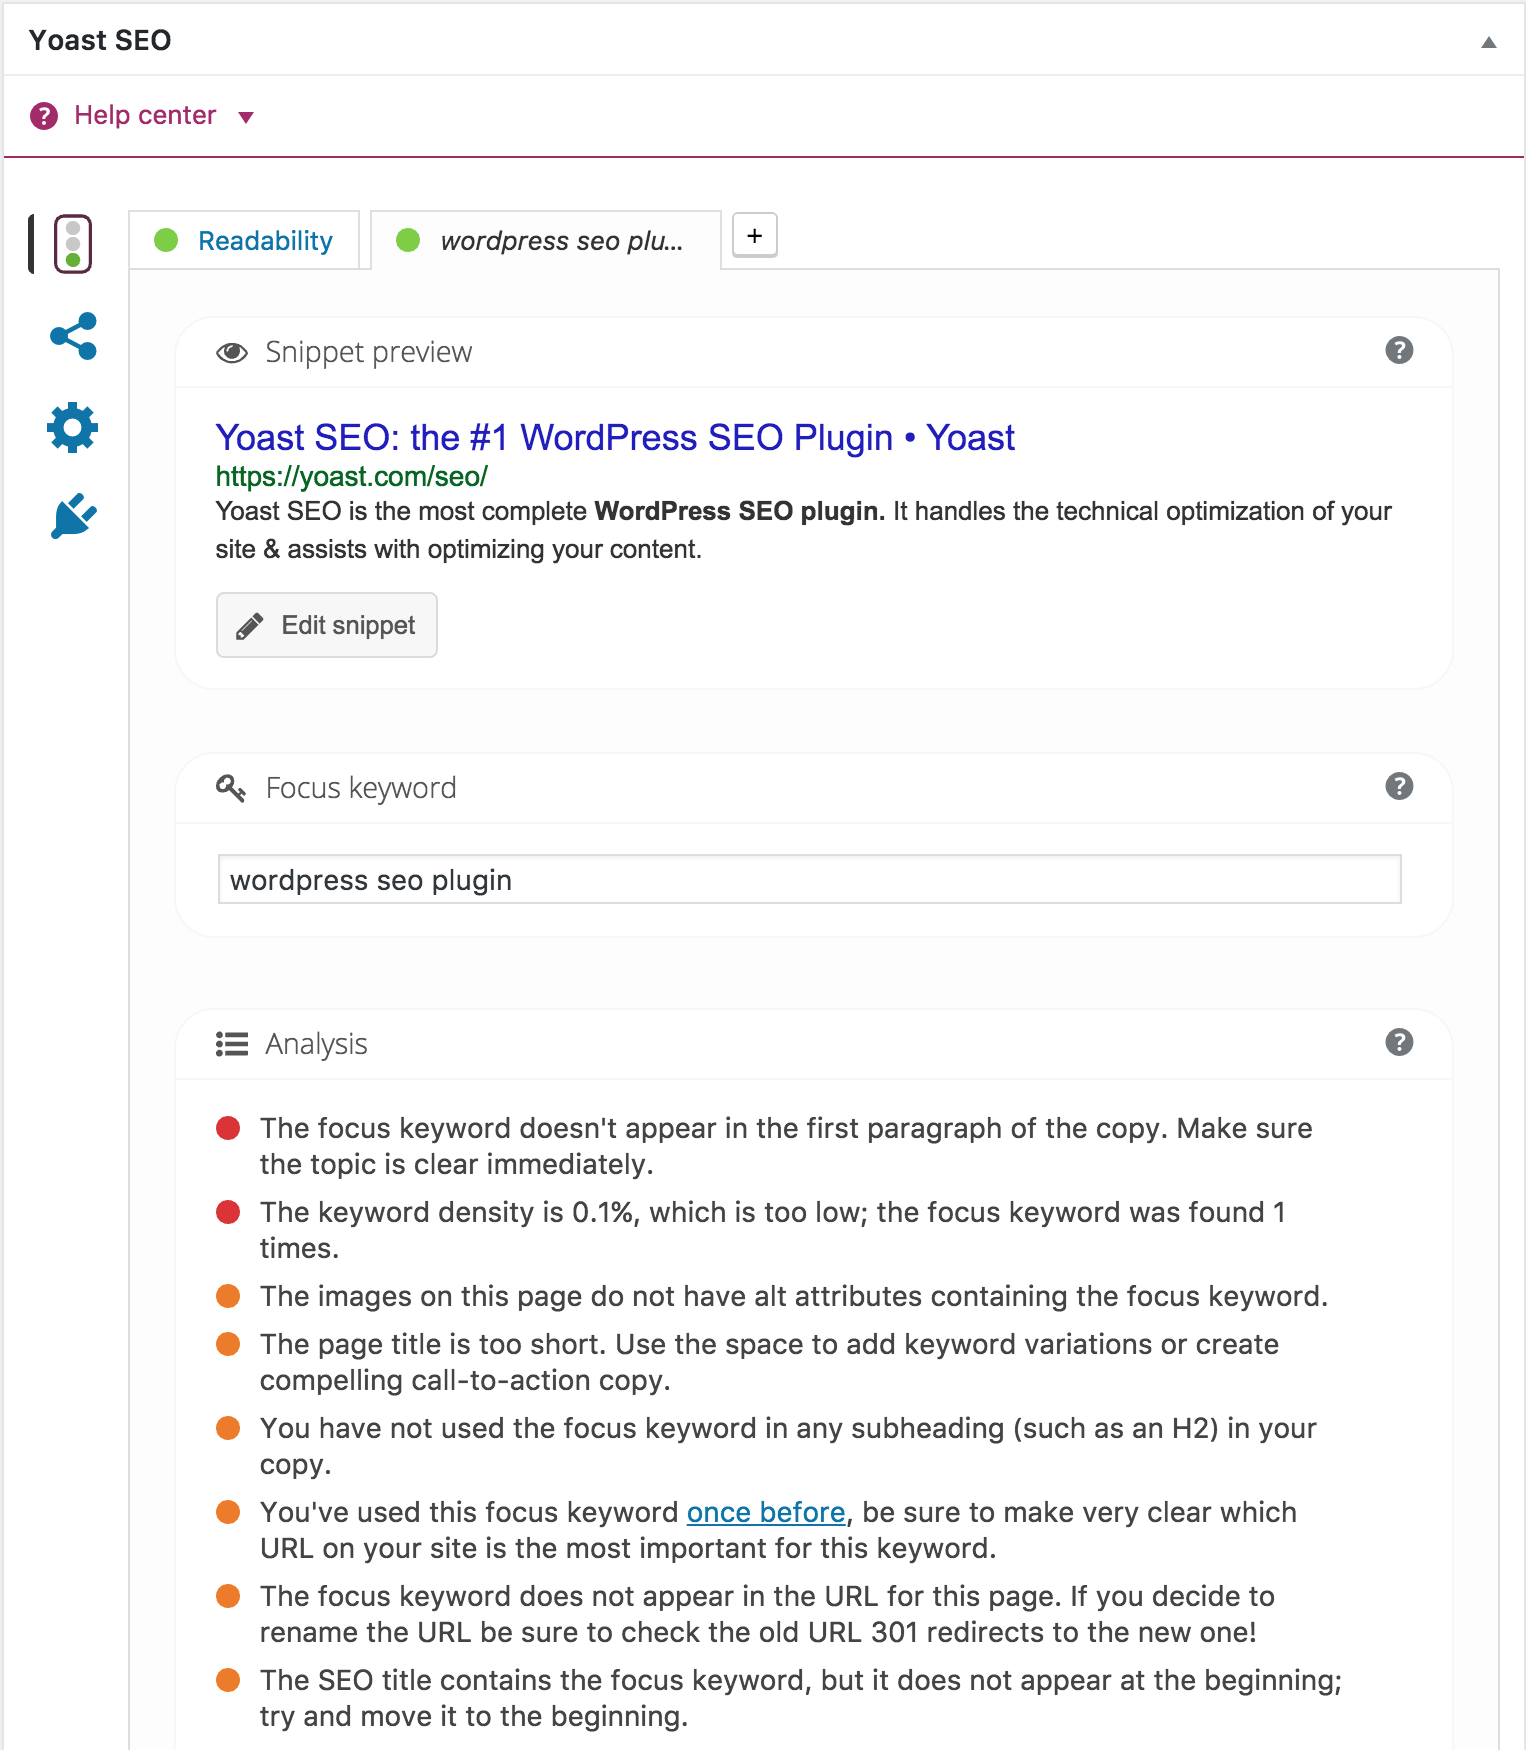Expand the Help center dropdown
This screenshot has height=1750, width=1526.
pos(245,116)
